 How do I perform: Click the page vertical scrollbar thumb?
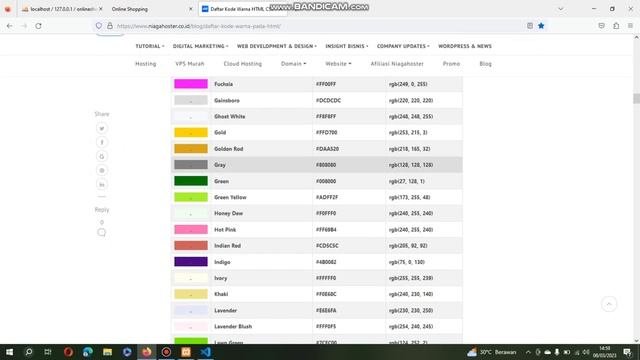tap(636, 98)
